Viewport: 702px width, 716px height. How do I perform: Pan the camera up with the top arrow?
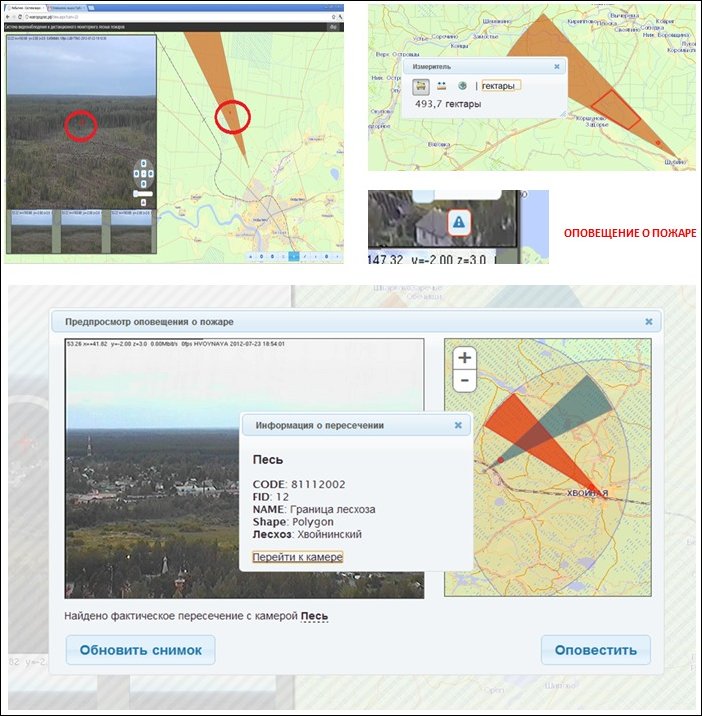143,162
